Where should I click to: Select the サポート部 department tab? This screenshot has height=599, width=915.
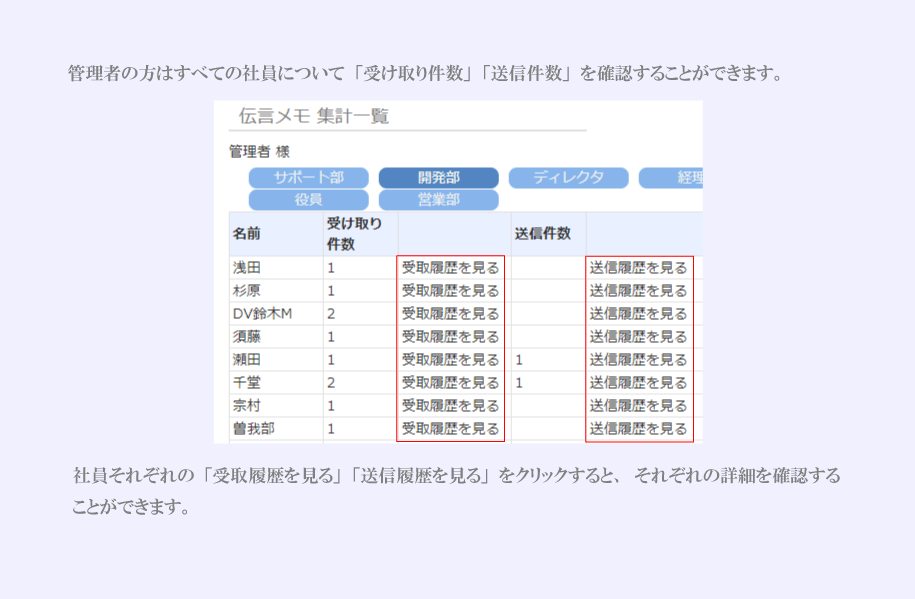(x=309, y=177)
